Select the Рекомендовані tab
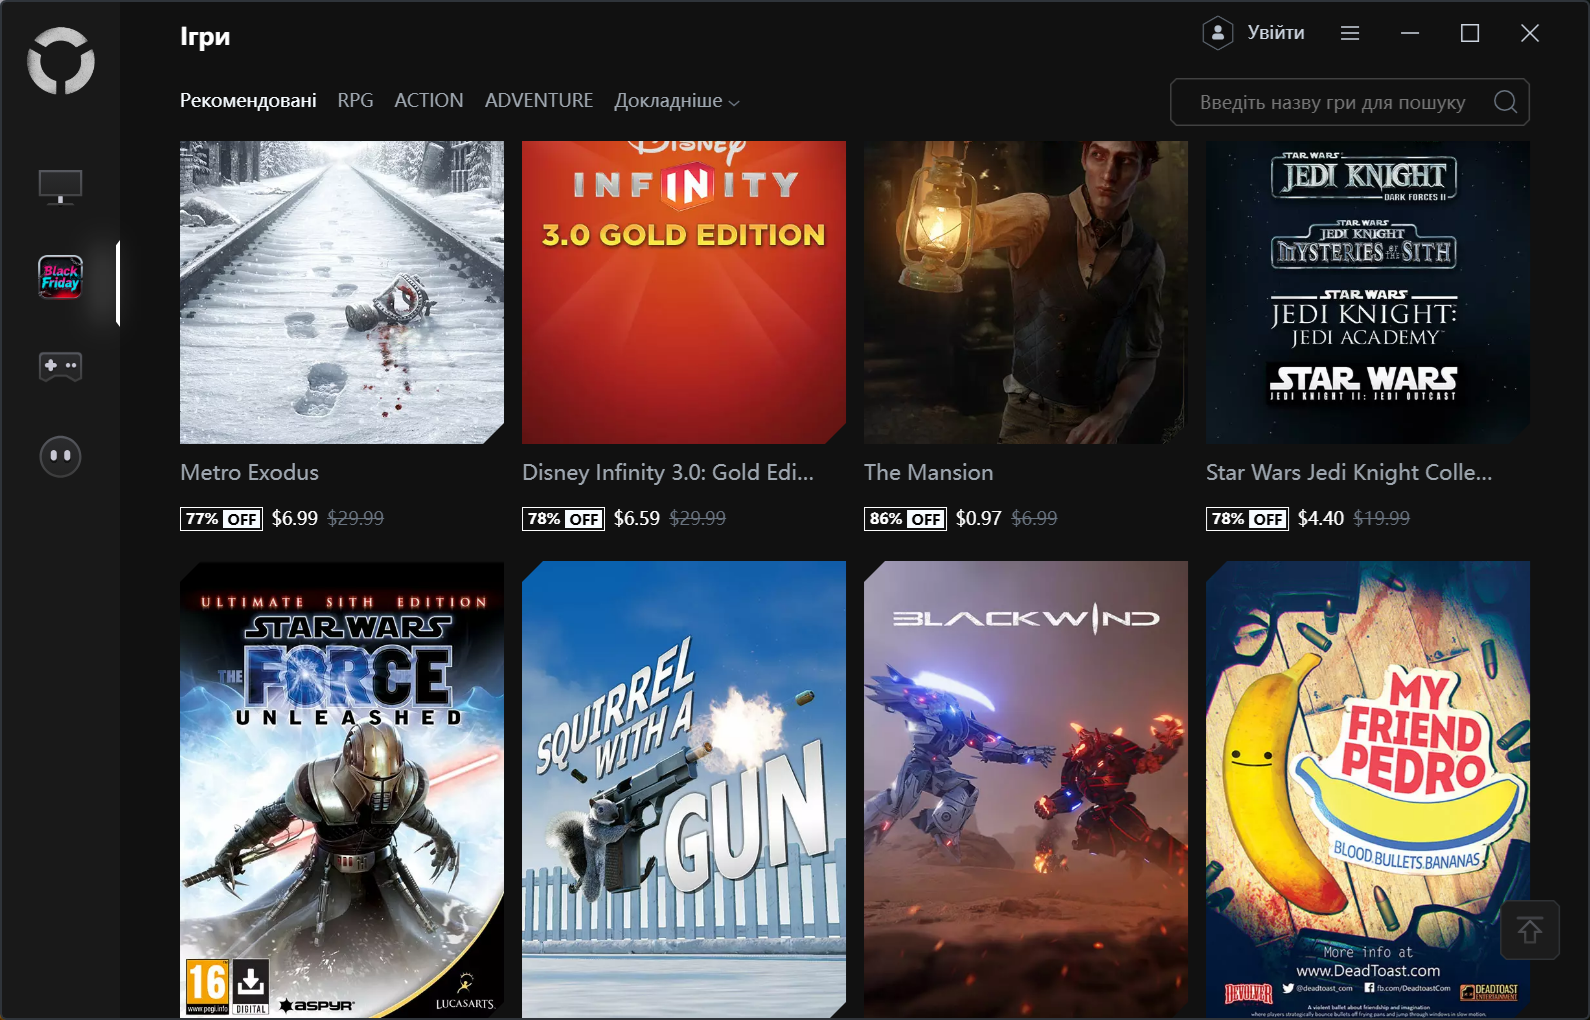 pos(248,101)
